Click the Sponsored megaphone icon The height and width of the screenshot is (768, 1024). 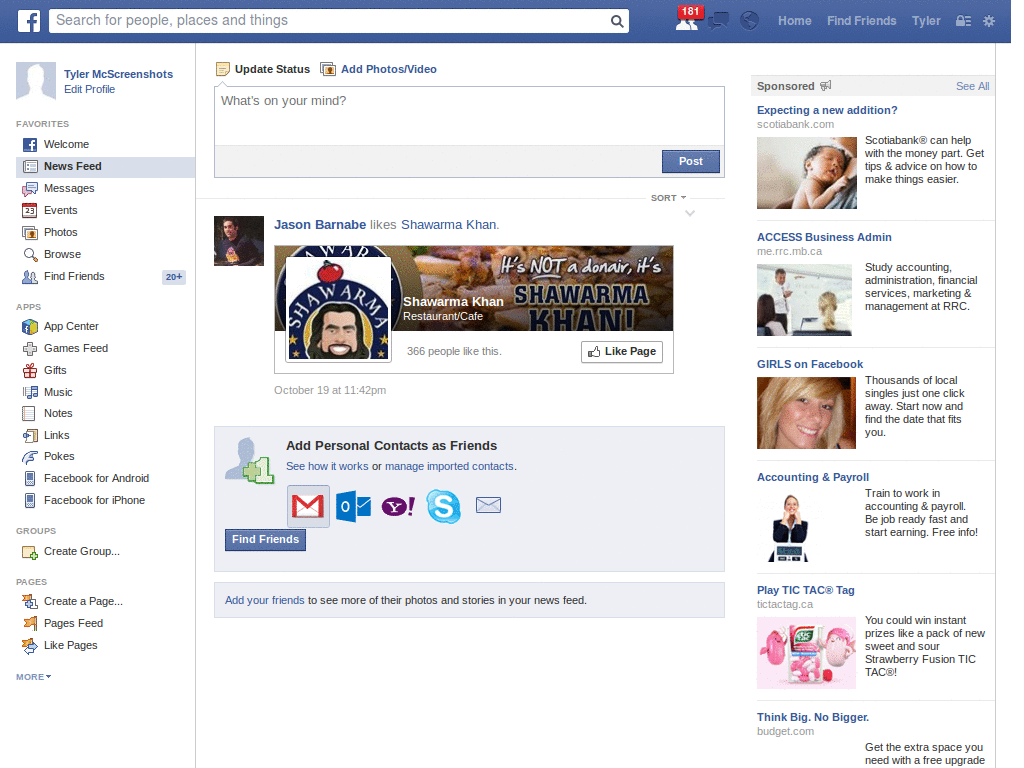[x=826, y=86]
